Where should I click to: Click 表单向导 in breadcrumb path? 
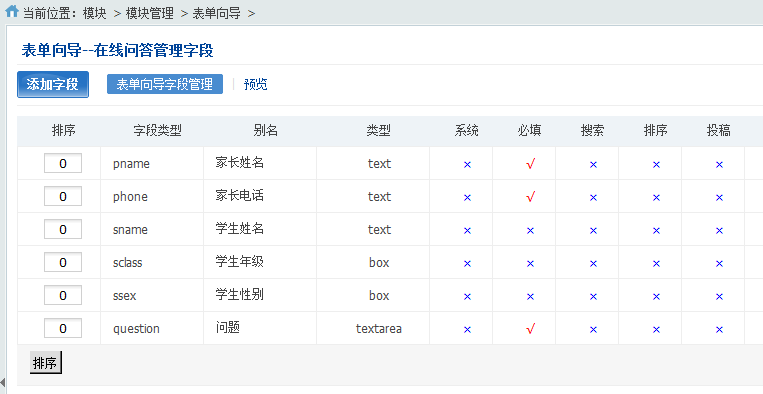pos(217,13)
